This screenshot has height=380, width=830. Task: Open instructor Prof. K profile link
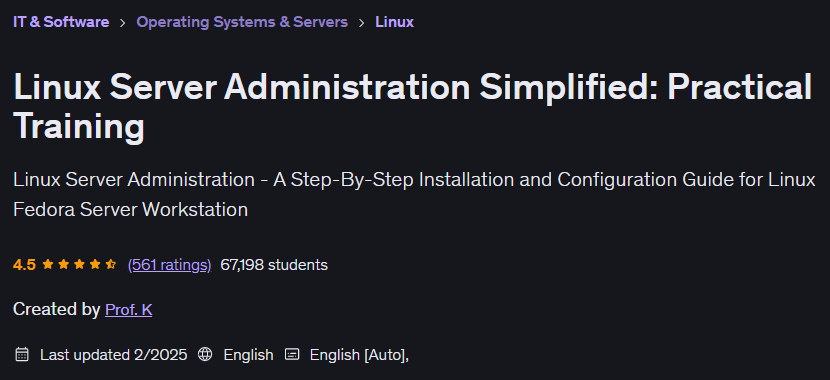129,309
